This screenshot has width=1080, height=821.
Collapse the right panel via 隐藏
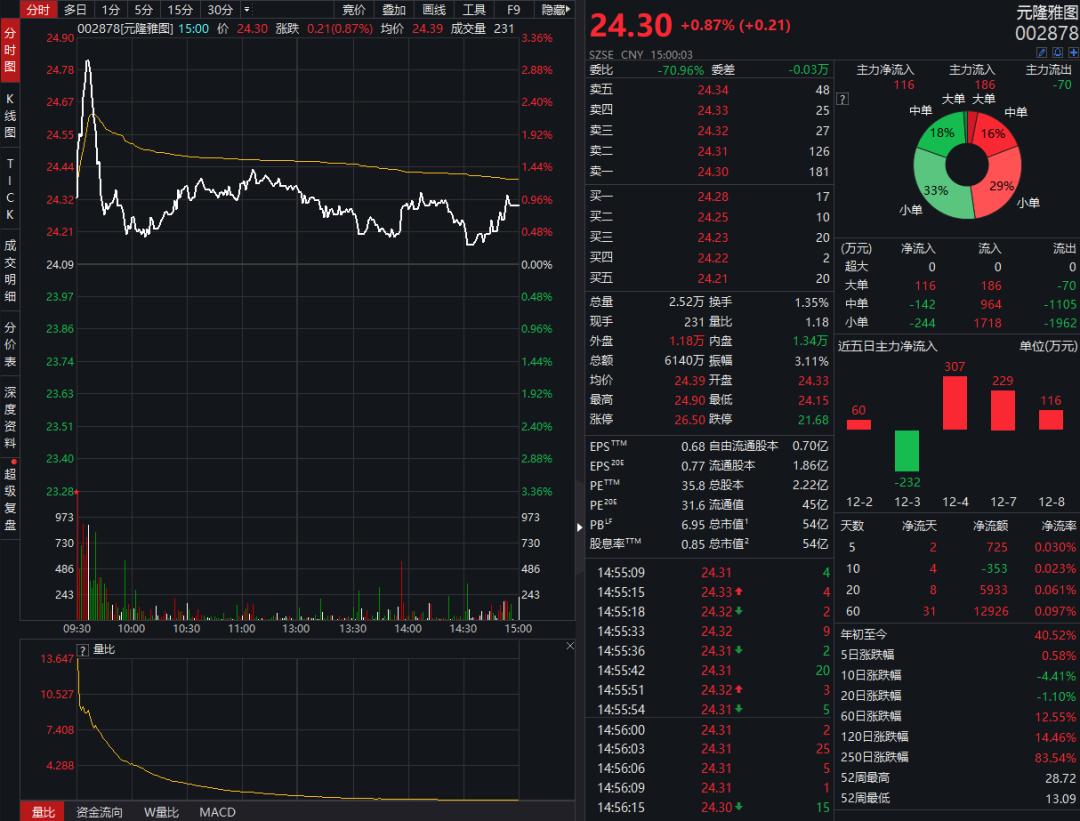[x=555, y=10]
